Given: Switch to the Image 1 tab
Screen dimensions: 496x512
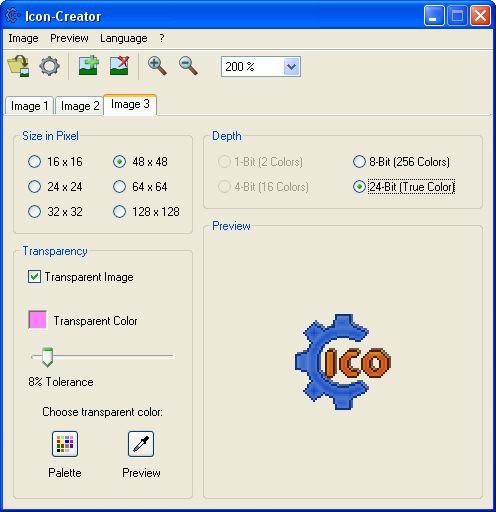Looking at the screenshot, I should click(29, 106).
